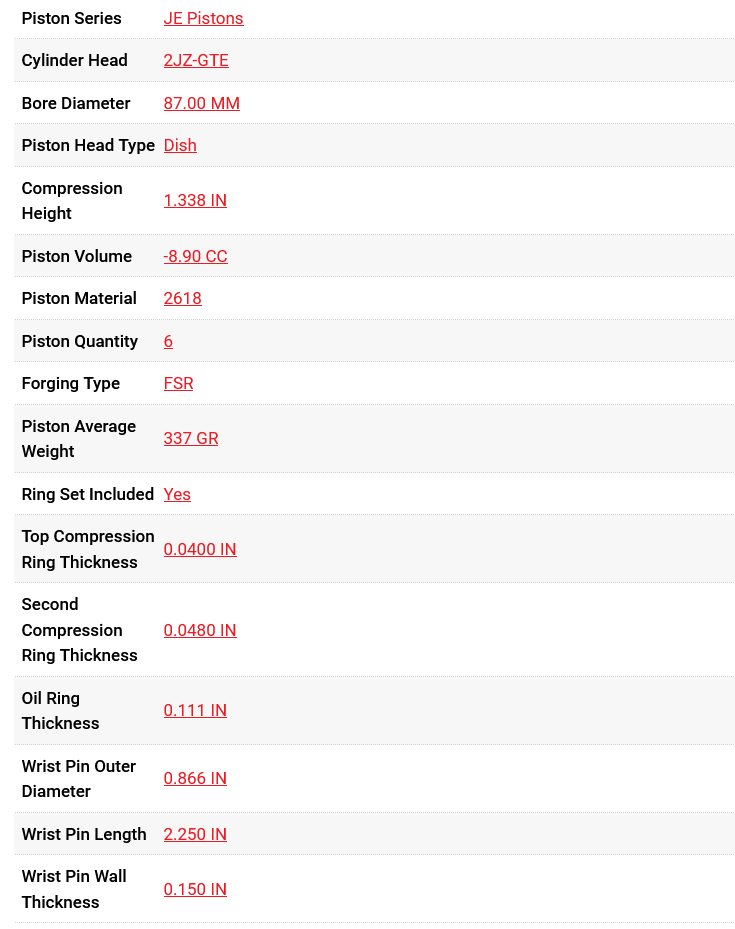The width and height of the screenshot is (735, 929).
Task: Click the JE Pistons link
Action: coord(203,18)
